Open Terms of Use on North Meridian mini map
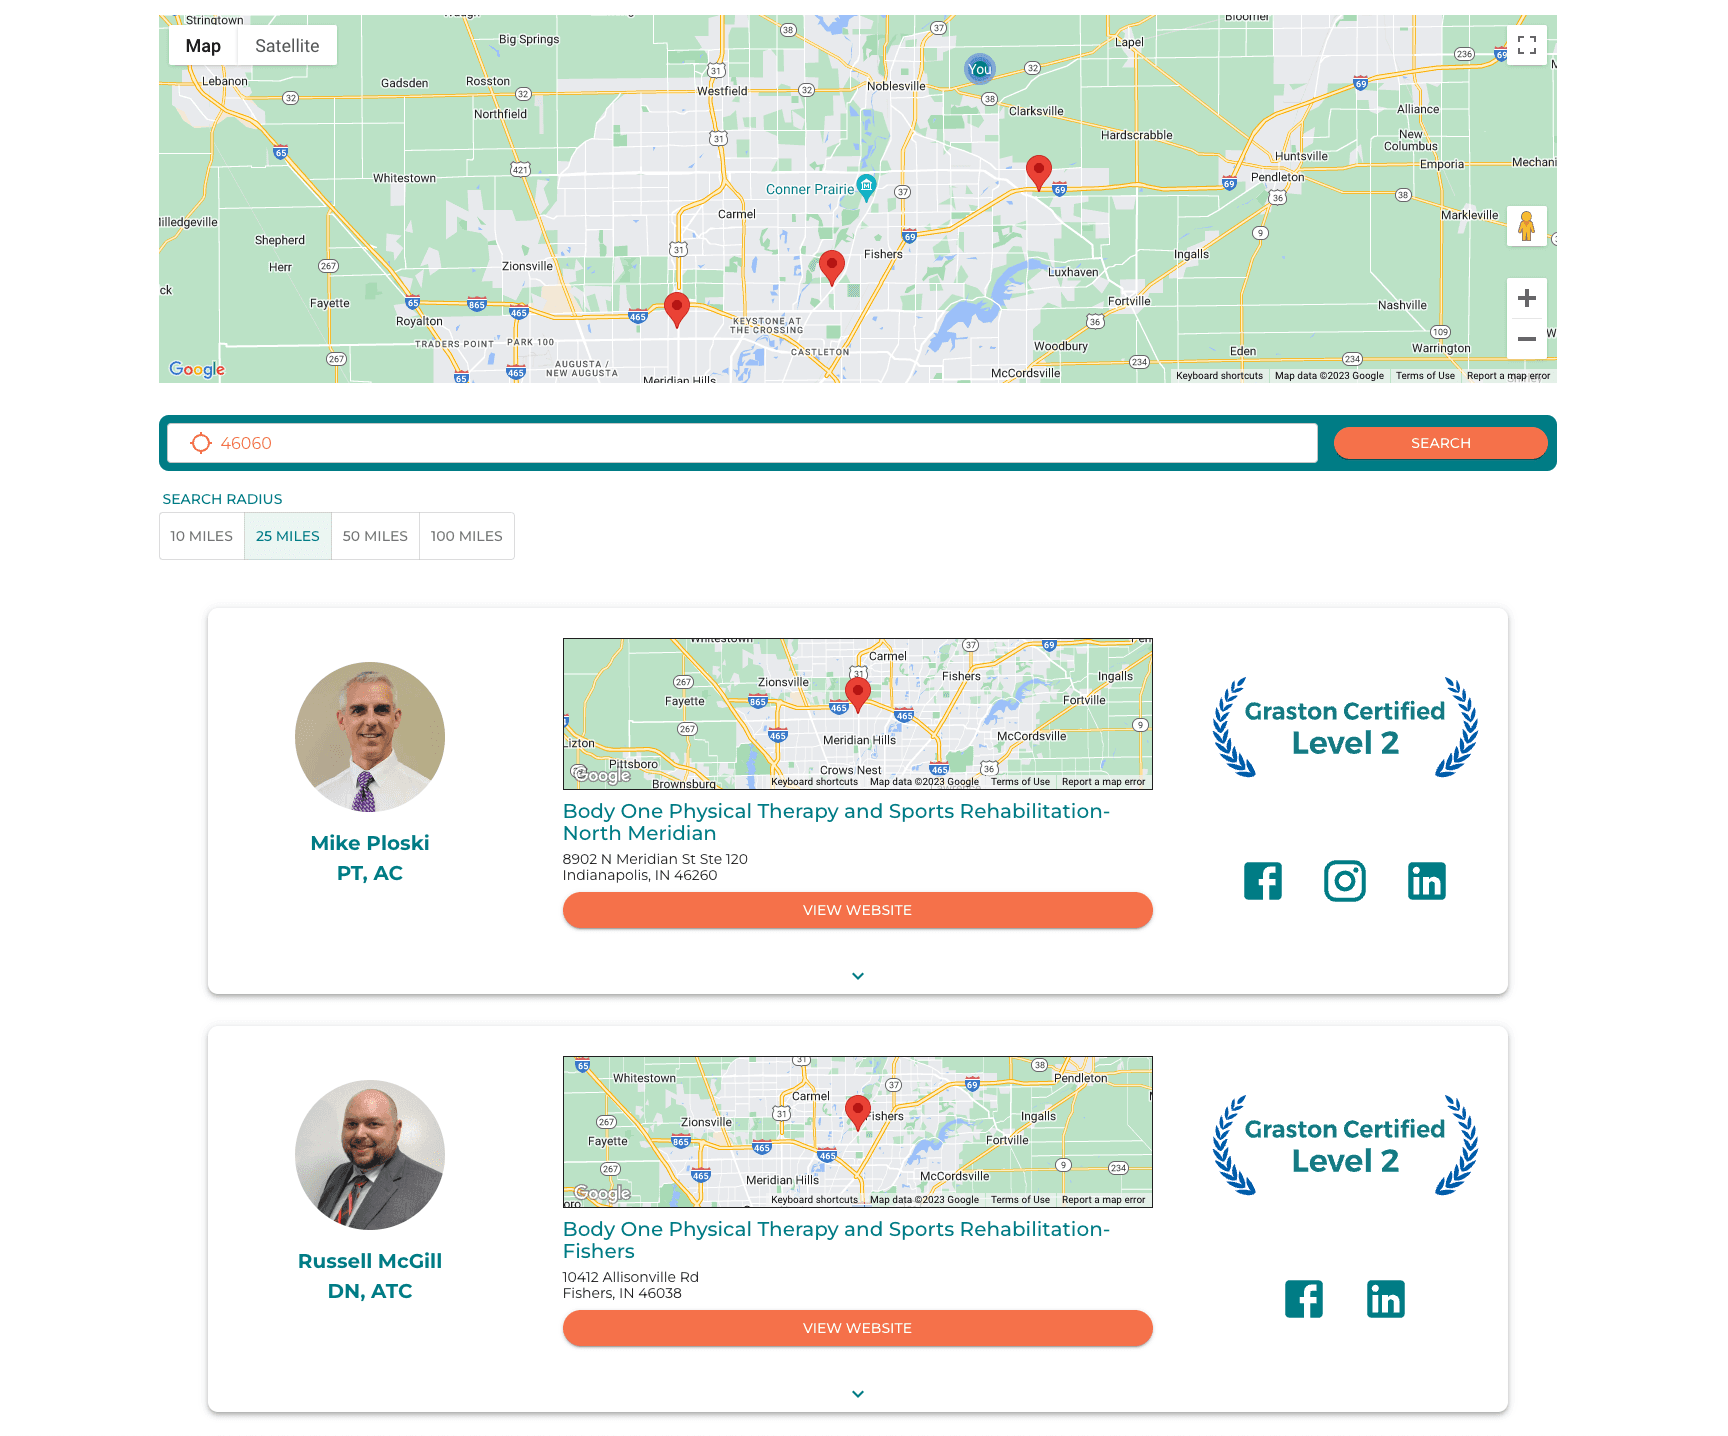The height and width of the screenshot is (1436, 1728). click(x=1020, y=782)
